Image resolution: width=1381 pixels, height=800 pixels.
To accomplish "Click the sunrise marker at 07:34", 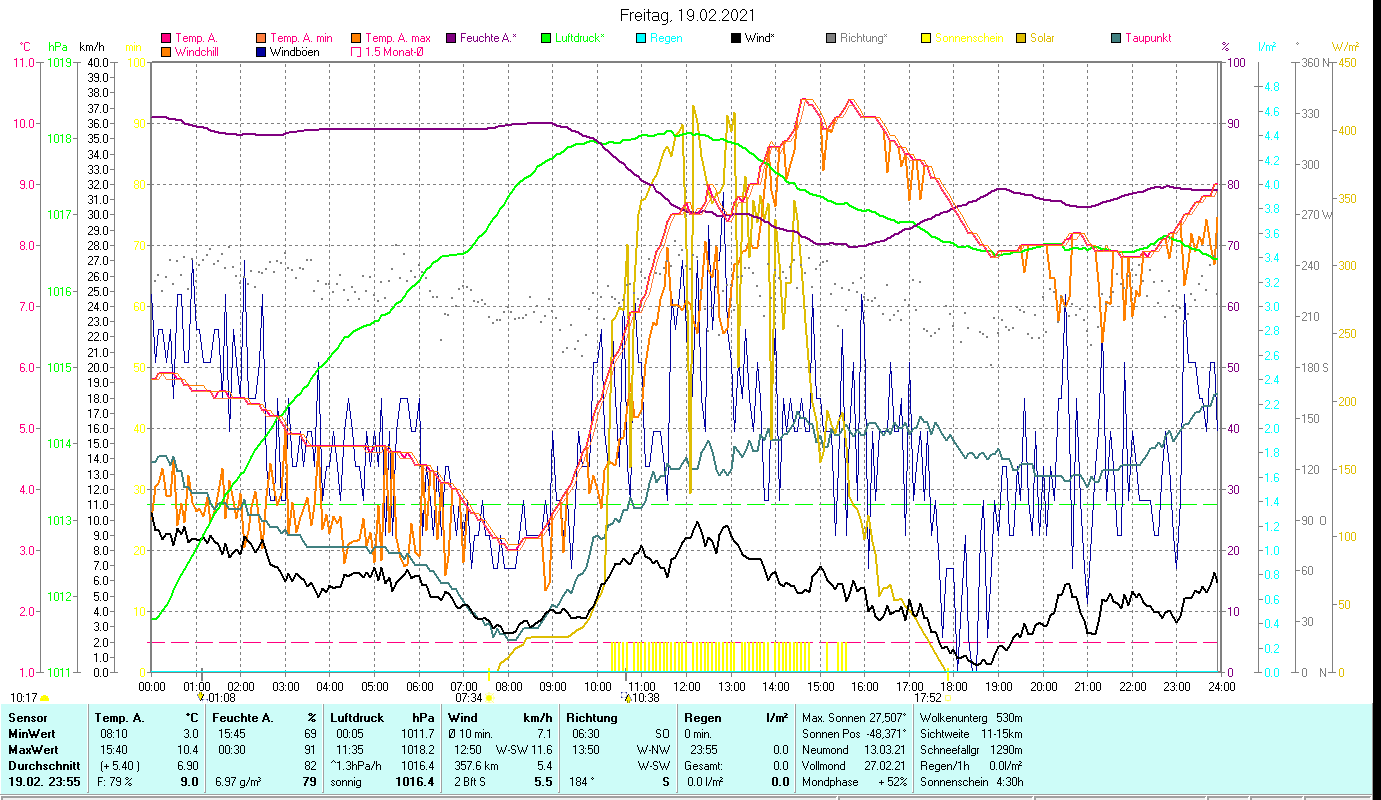I will pos(490,697).
